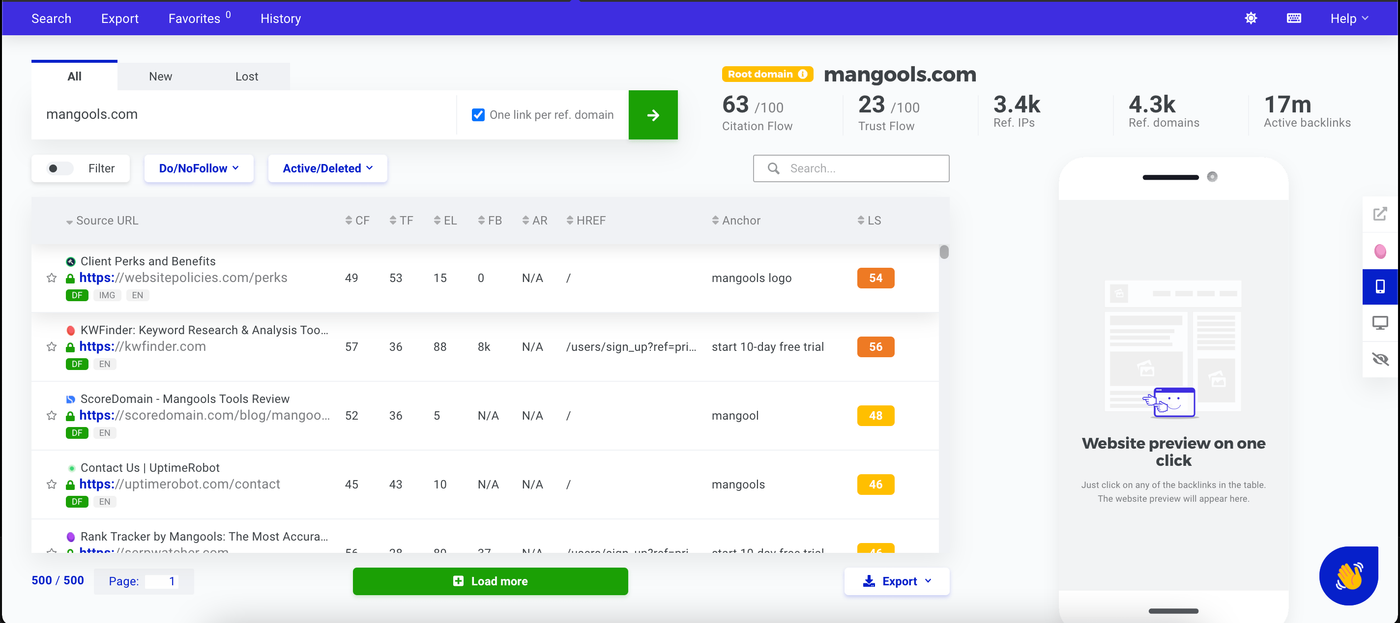Image resolution: width=1400 pixels, height=623 pixels.
Task: Sort by LS column header
Action: [869, 220]
